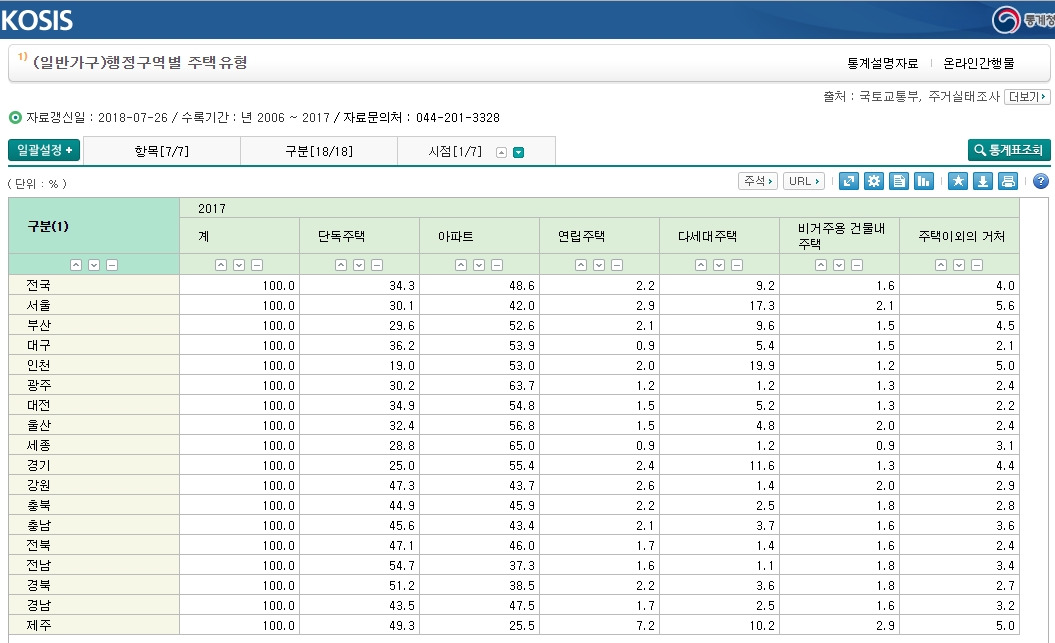Sort 비거주용 건물내 주택 column ascending
This screenshot has width=1055, height=643.
[821, 265]
